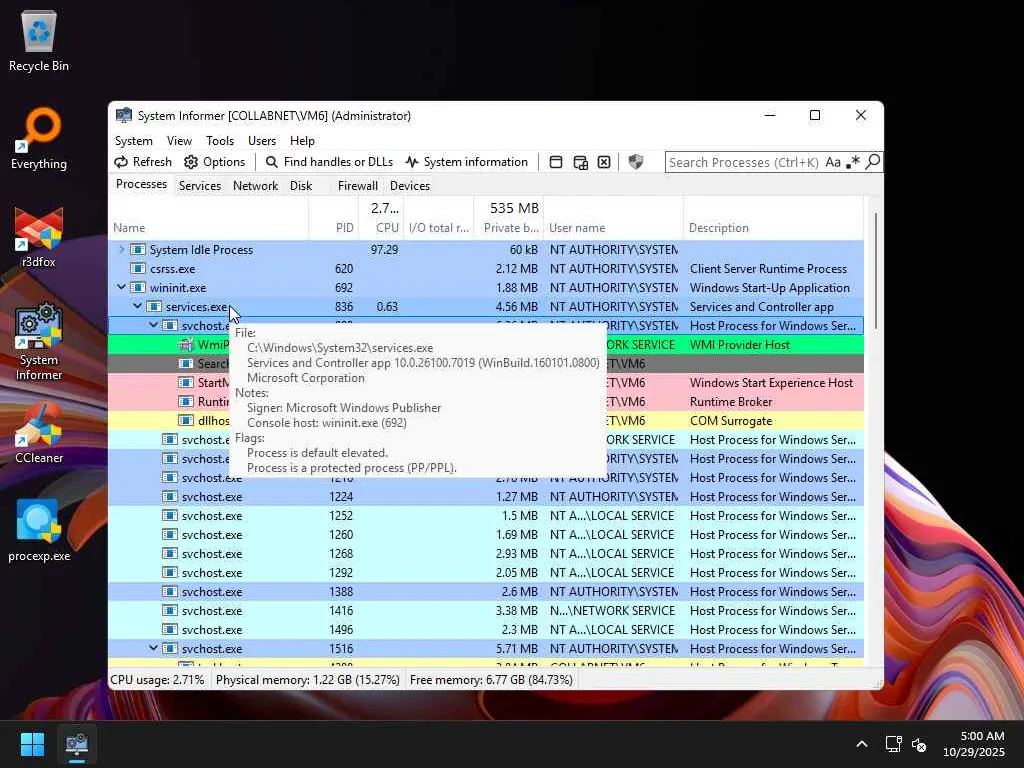
Task: Click the CPU usage status bar entry
Action: 157,680
